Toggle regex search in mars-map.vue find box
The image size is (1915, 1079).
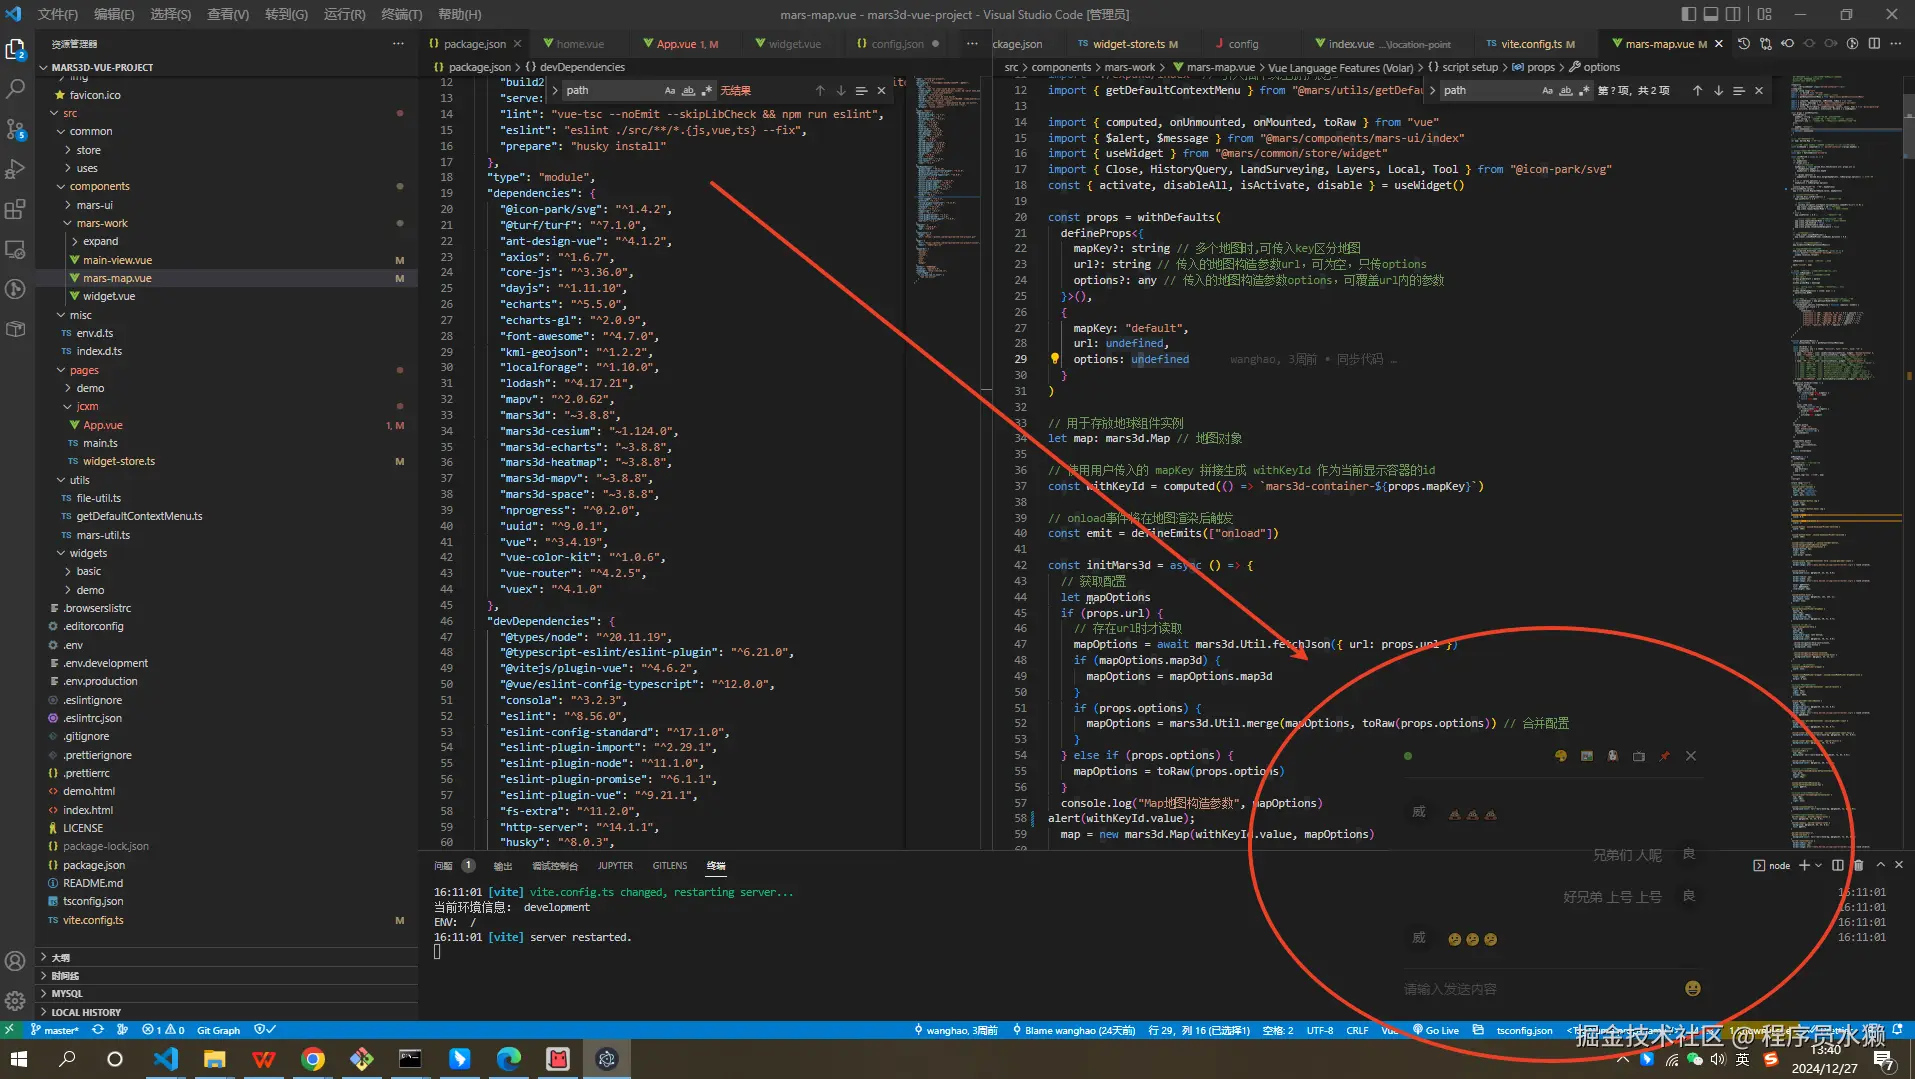pyautogui.click(x=1584, y=91)
